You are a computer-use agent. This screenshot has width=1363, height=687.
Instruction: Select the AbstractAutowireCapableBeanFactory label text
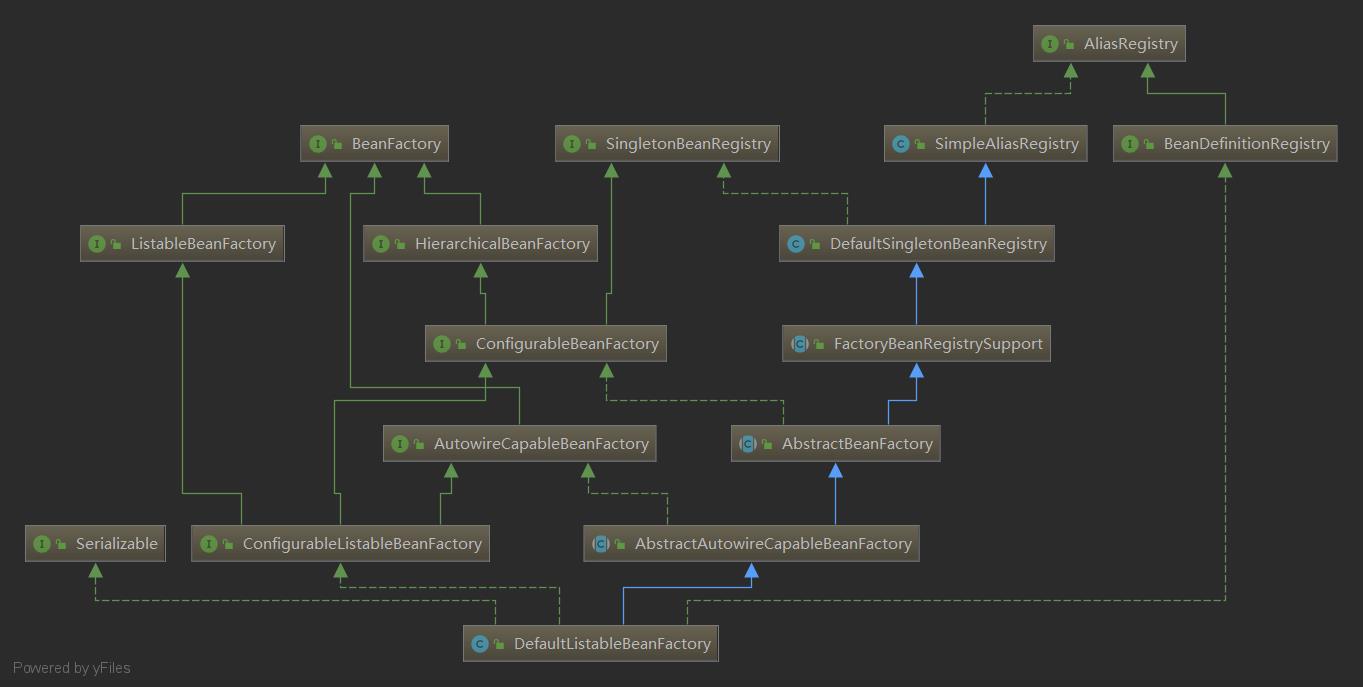[773, 544]
